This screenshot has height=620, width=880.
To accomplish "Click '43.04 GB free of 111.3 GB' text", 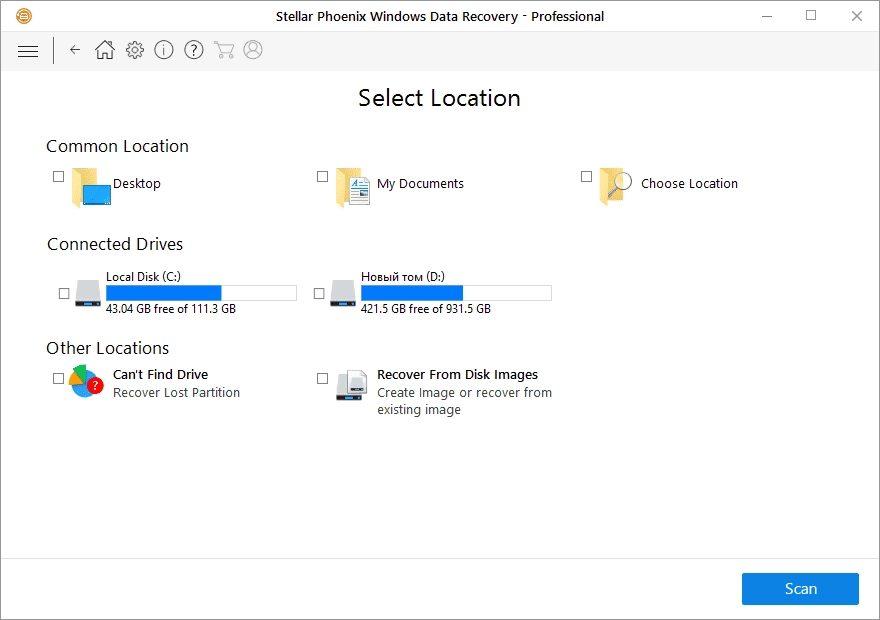I will pyautogui.click(x=171, y=309).
